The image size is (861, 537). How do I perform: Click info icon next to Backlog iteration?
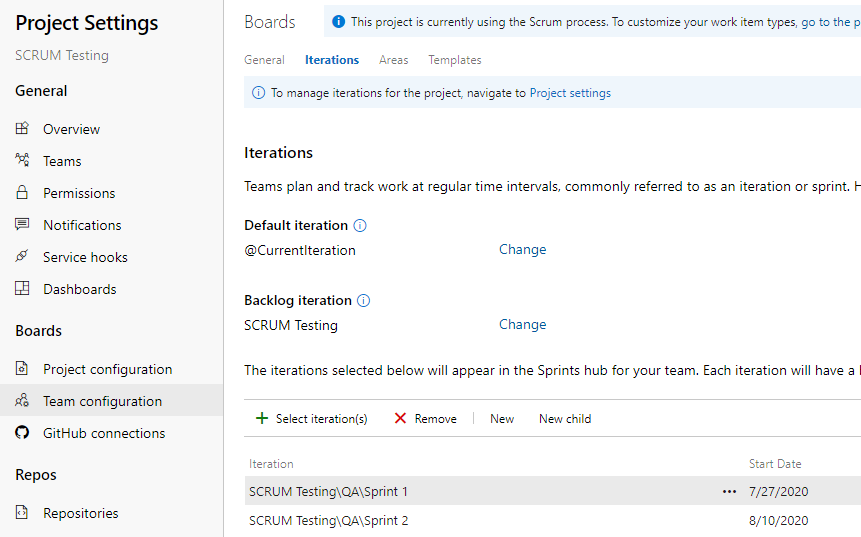click(364, 300)
